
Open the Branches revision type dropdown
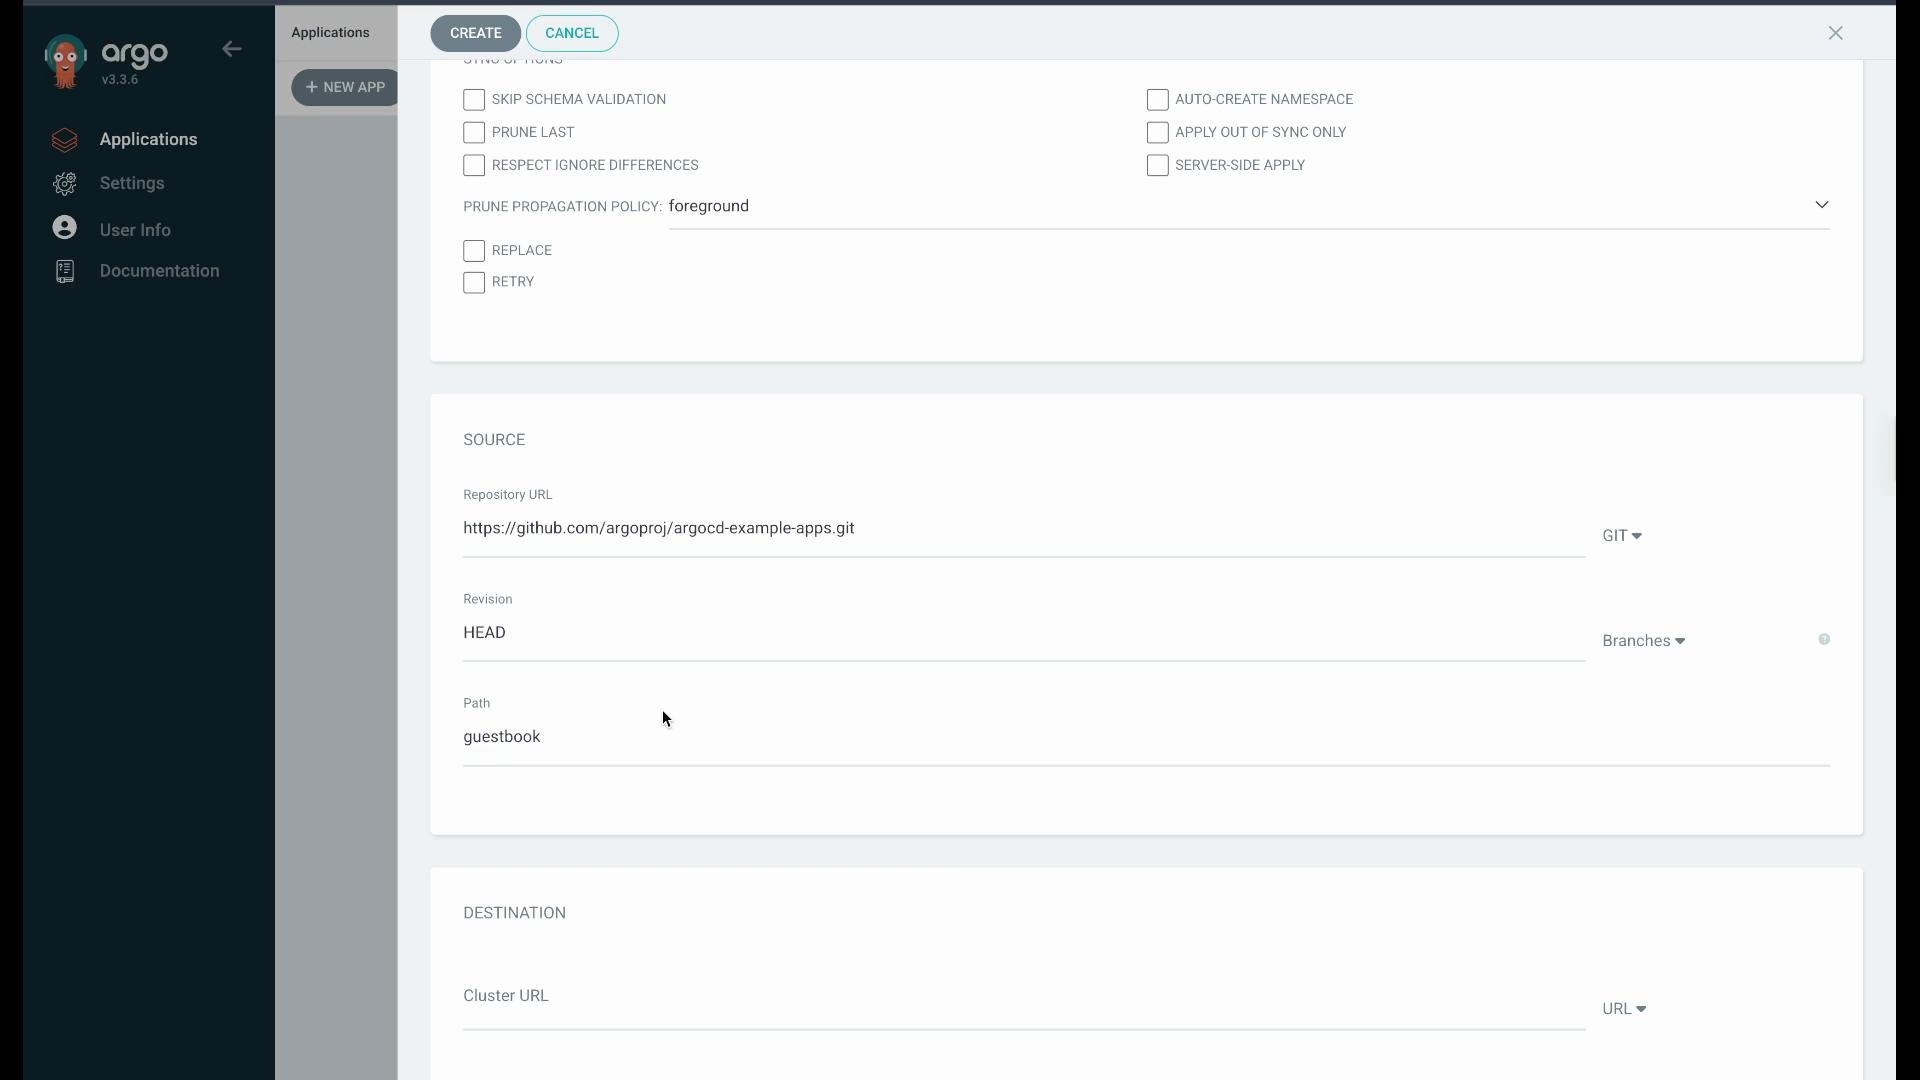(x=1644, y=641)
